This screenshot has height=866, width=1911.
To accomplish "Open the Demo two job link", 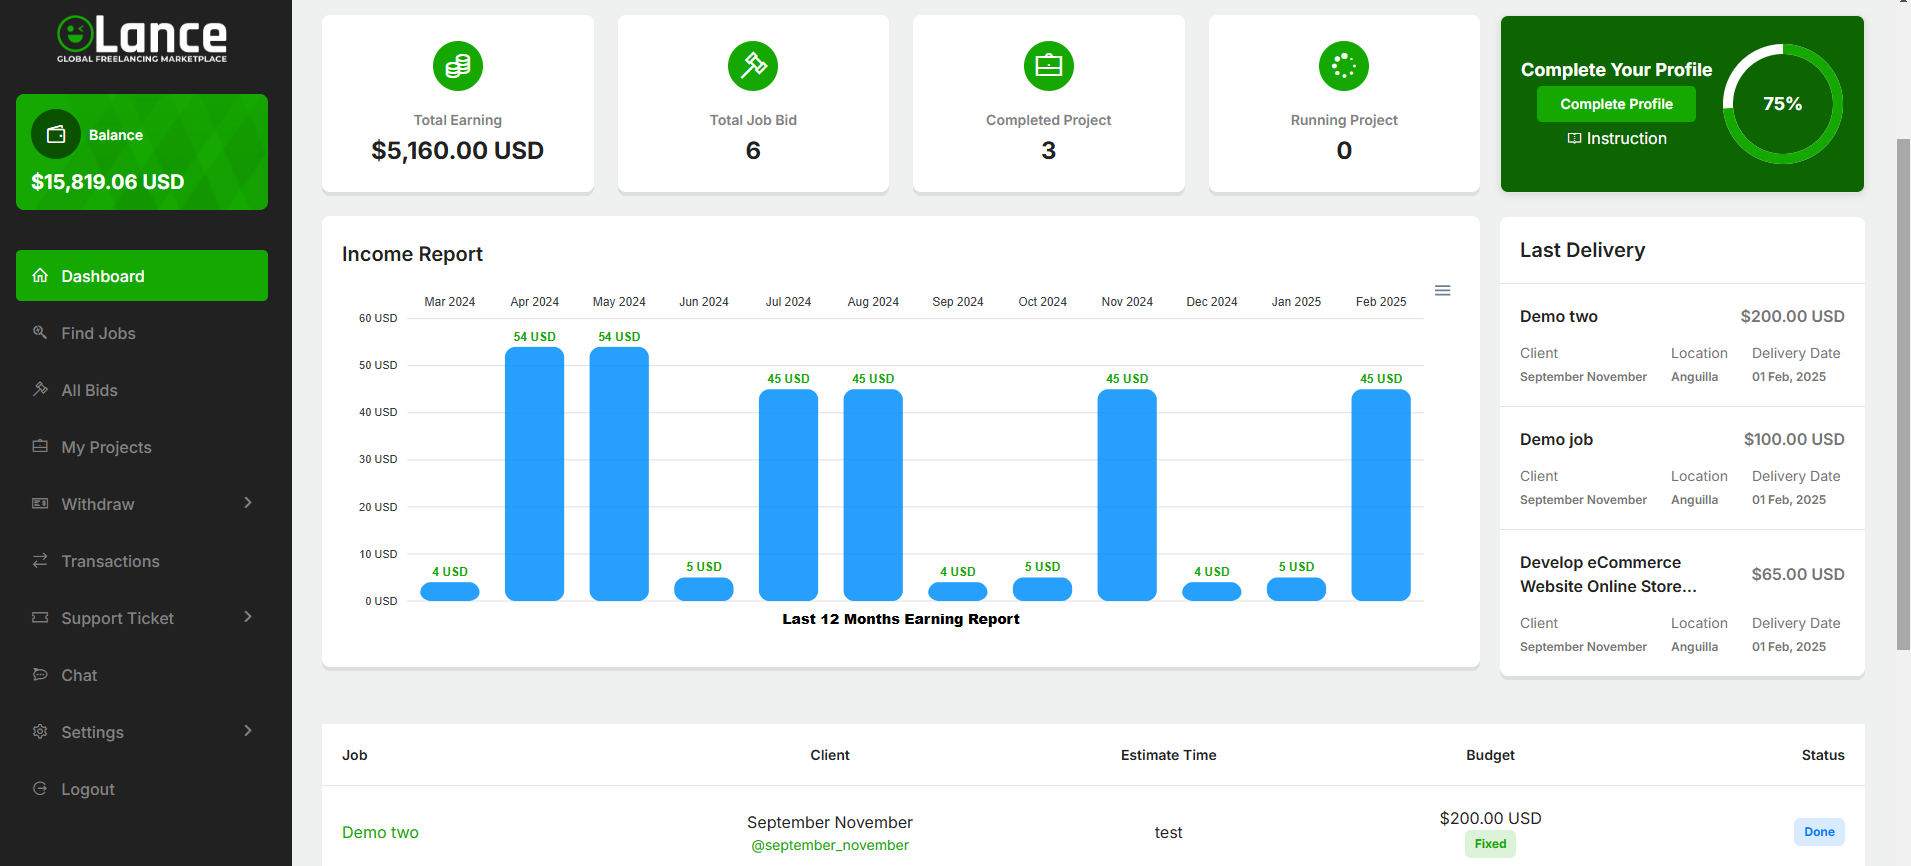I will [380, 832].
